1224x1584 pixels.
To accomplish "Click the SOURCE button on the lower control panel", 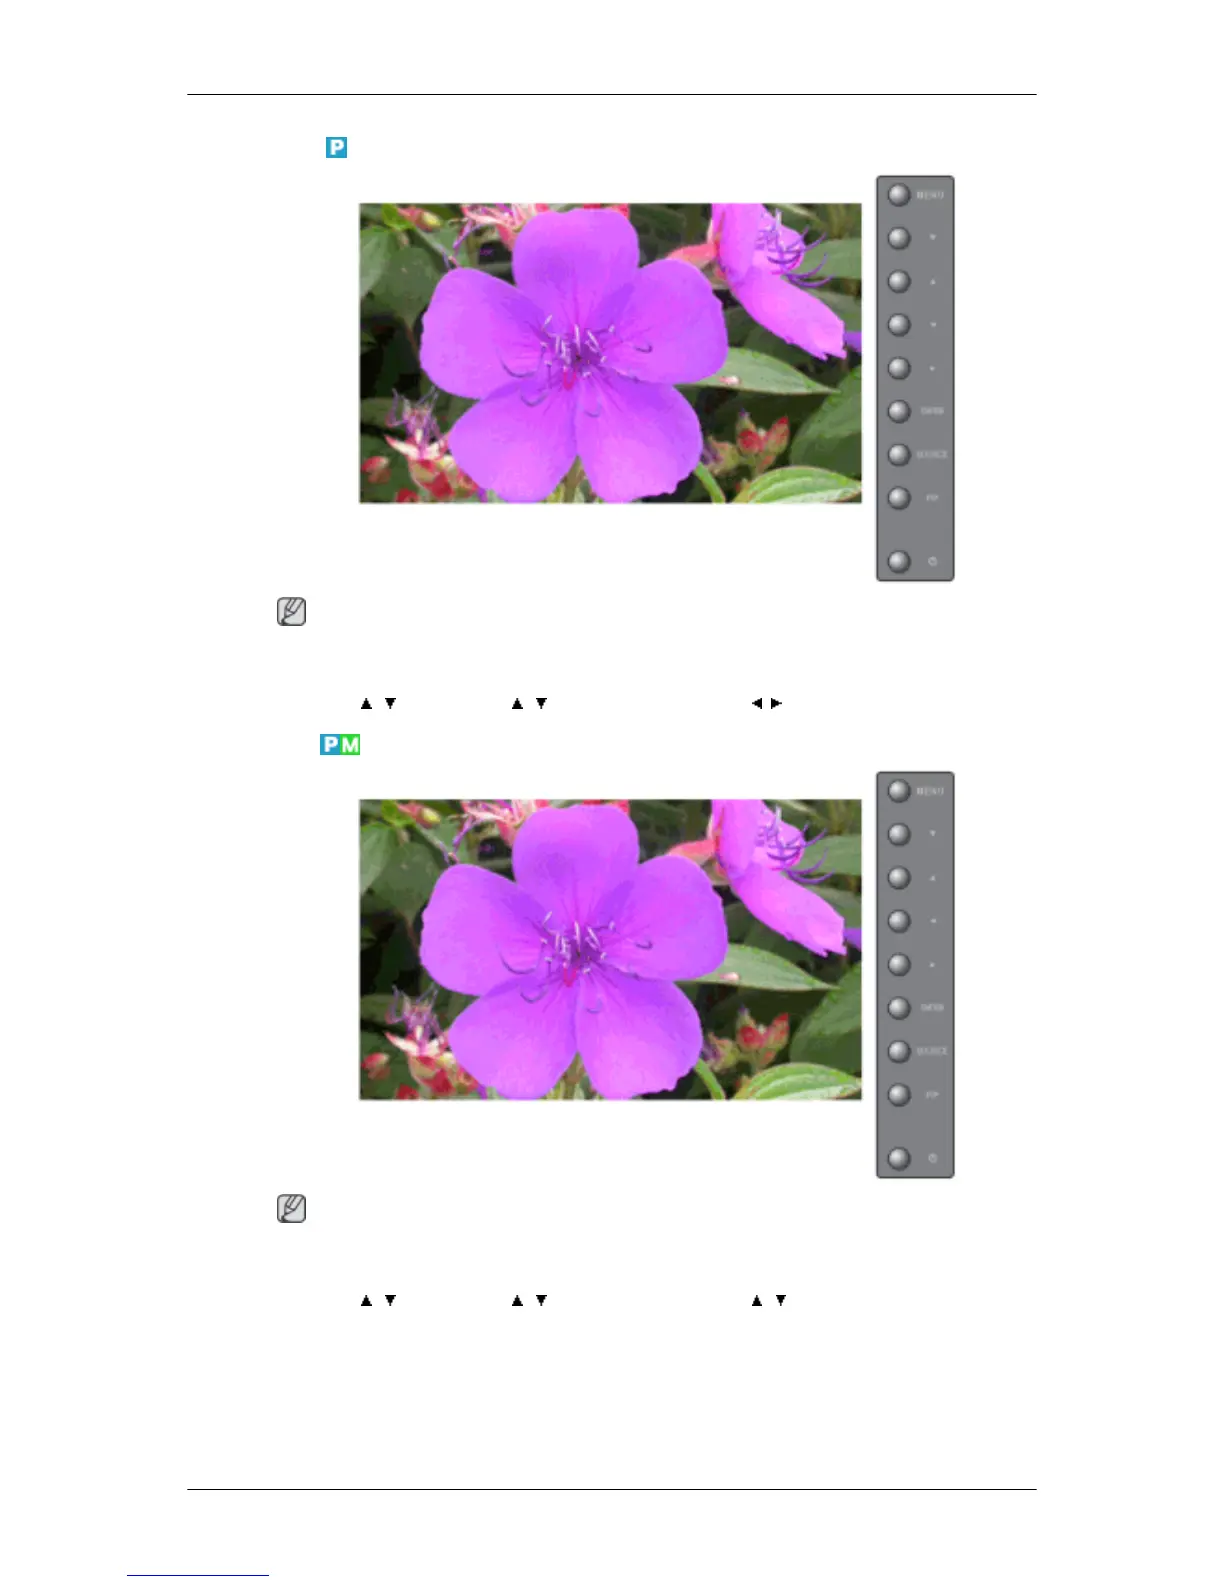I will point(899,1051).
